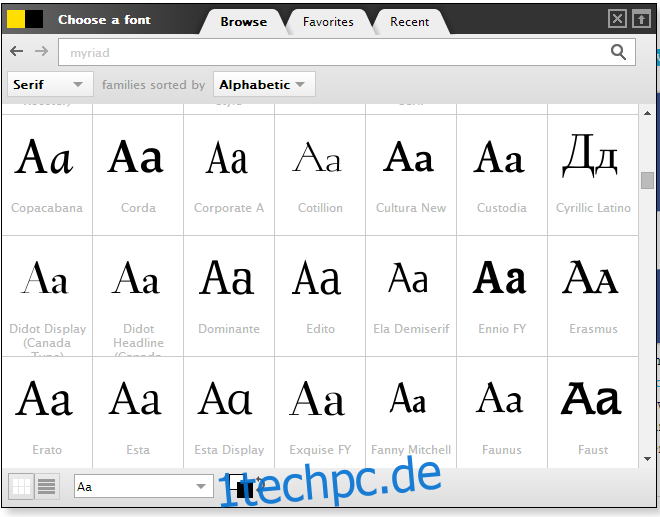
Task: Click the myriad search field
Action: 347,52
